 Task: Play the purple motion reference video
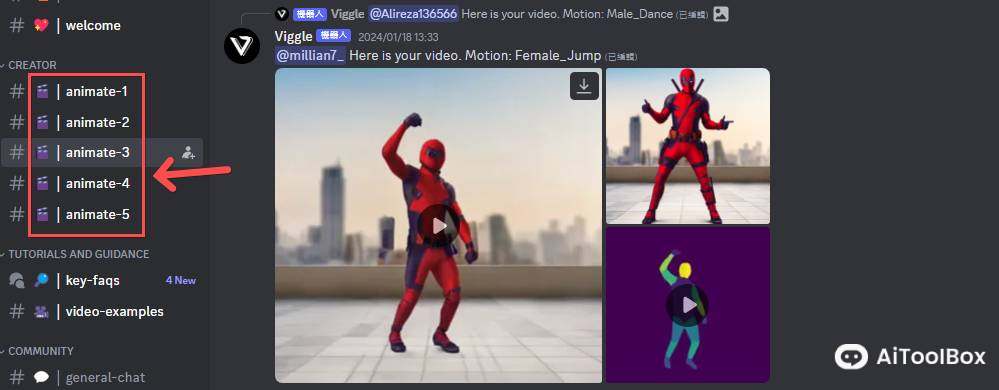click(687, 305)
